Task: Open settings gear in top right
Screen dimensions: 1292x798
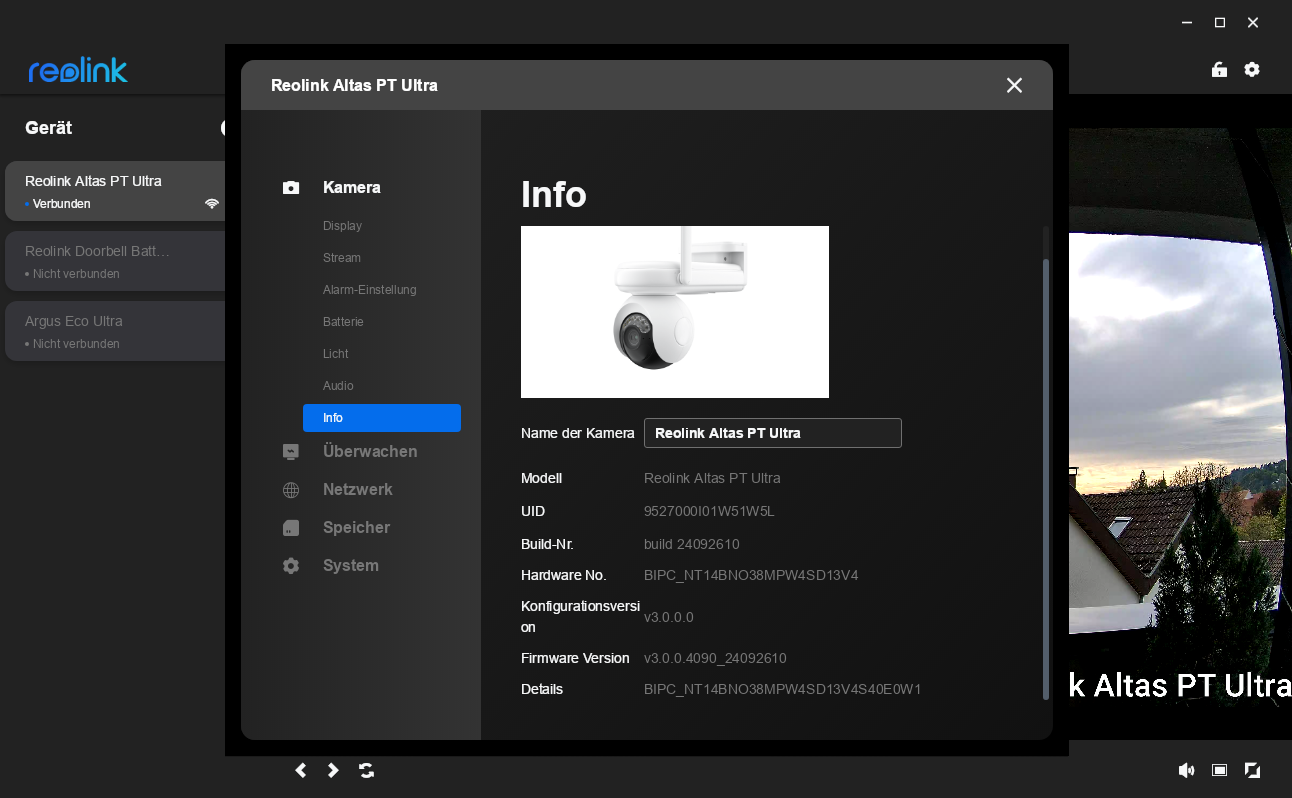Action: pos(1252,70)
